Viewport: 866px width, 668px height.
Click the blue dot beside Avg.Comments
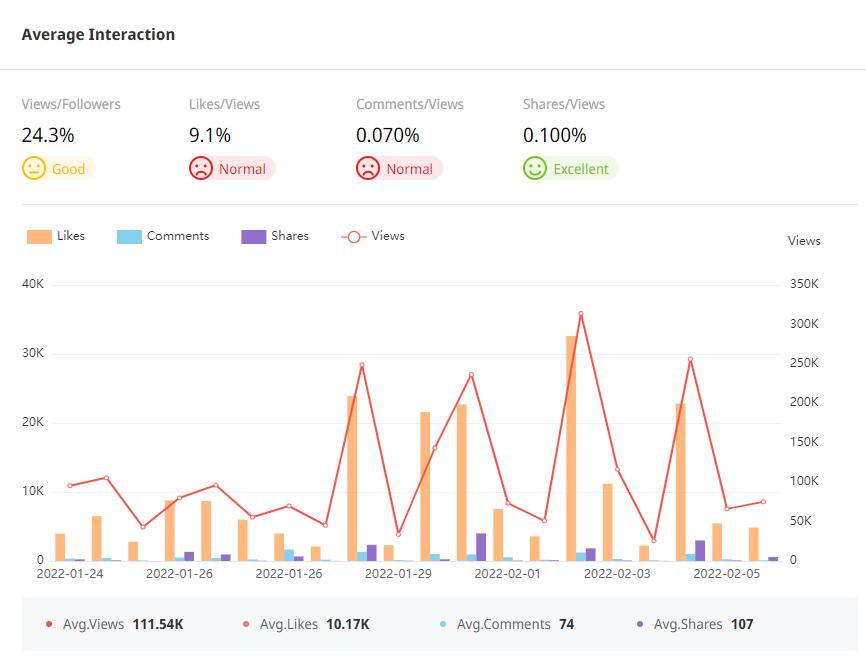tap(443, 624)
